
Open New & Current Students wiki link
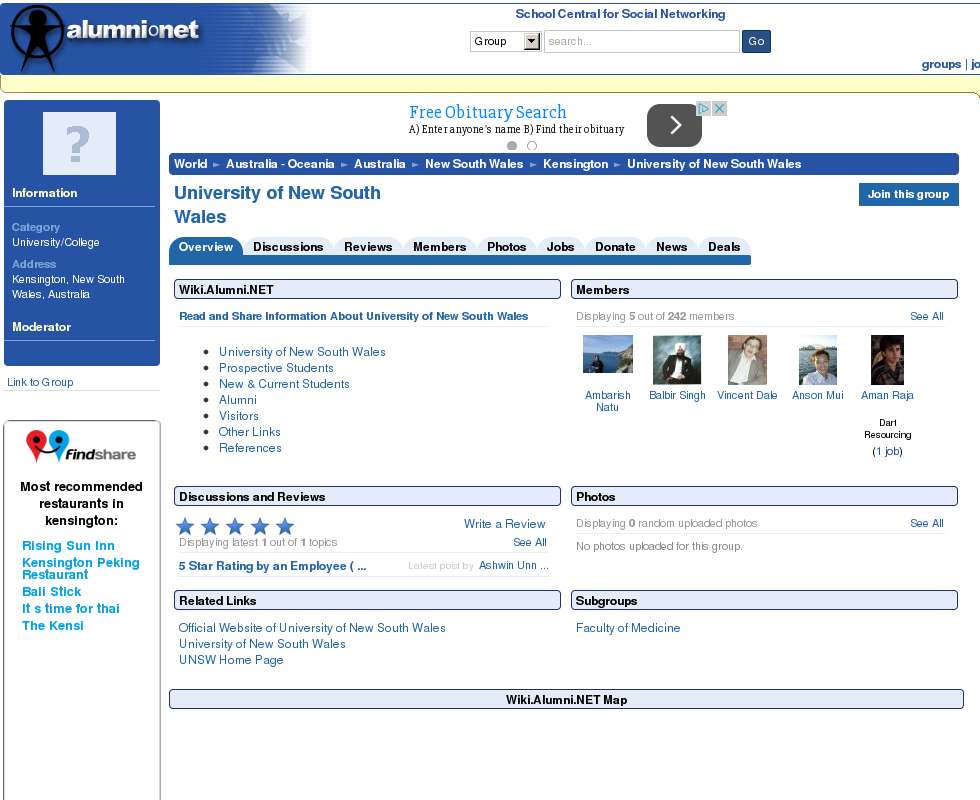pyautogui.click(x=284, y=384)
